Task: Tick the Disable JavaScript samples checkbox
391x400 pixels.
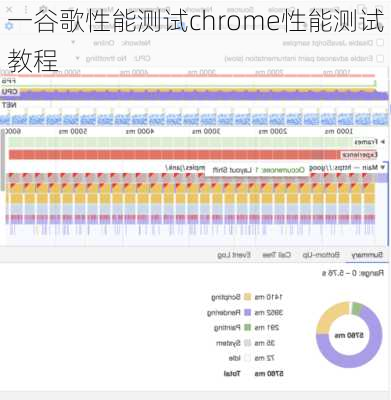Action: coord(380,43)
